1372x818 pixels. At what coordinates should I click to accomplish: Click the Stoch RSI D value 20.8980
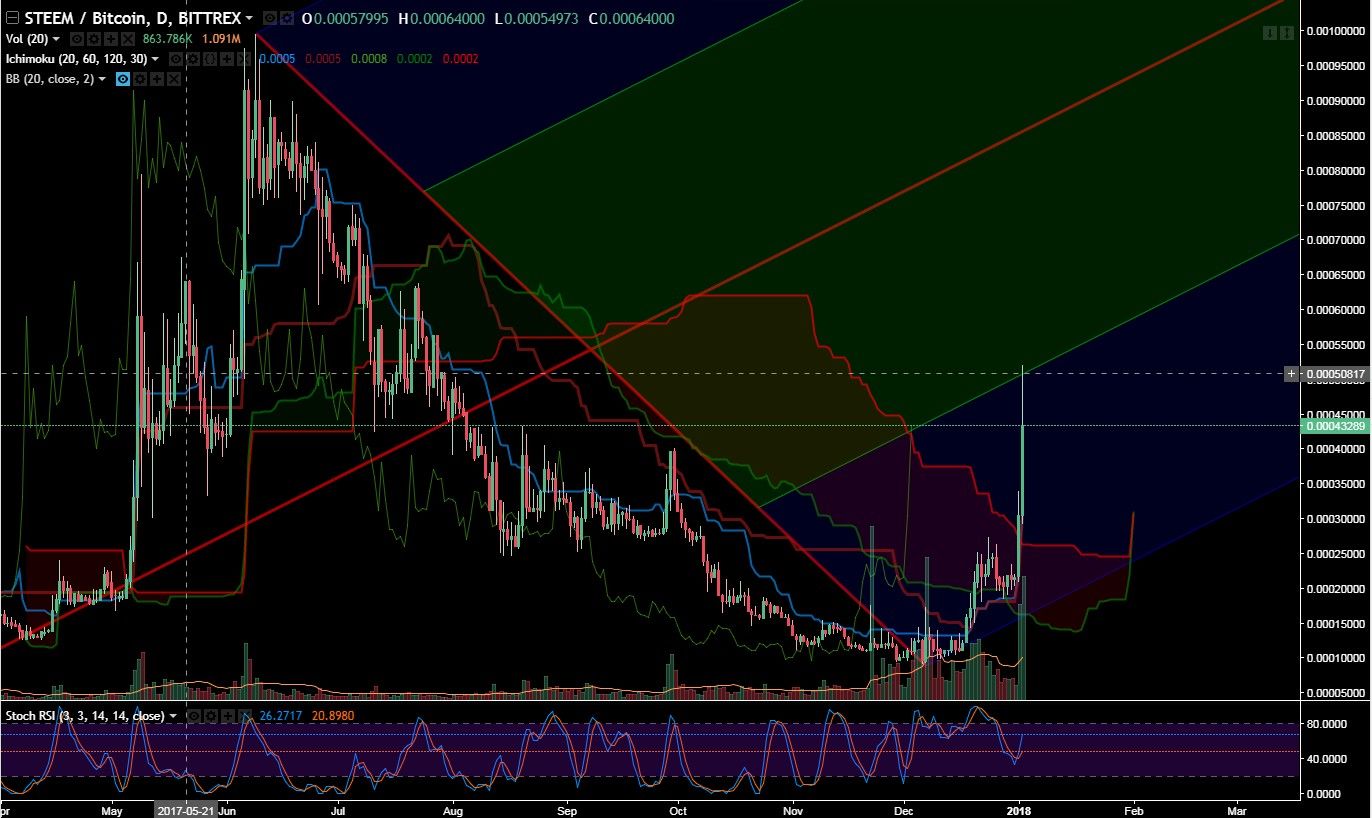point(333,716)
